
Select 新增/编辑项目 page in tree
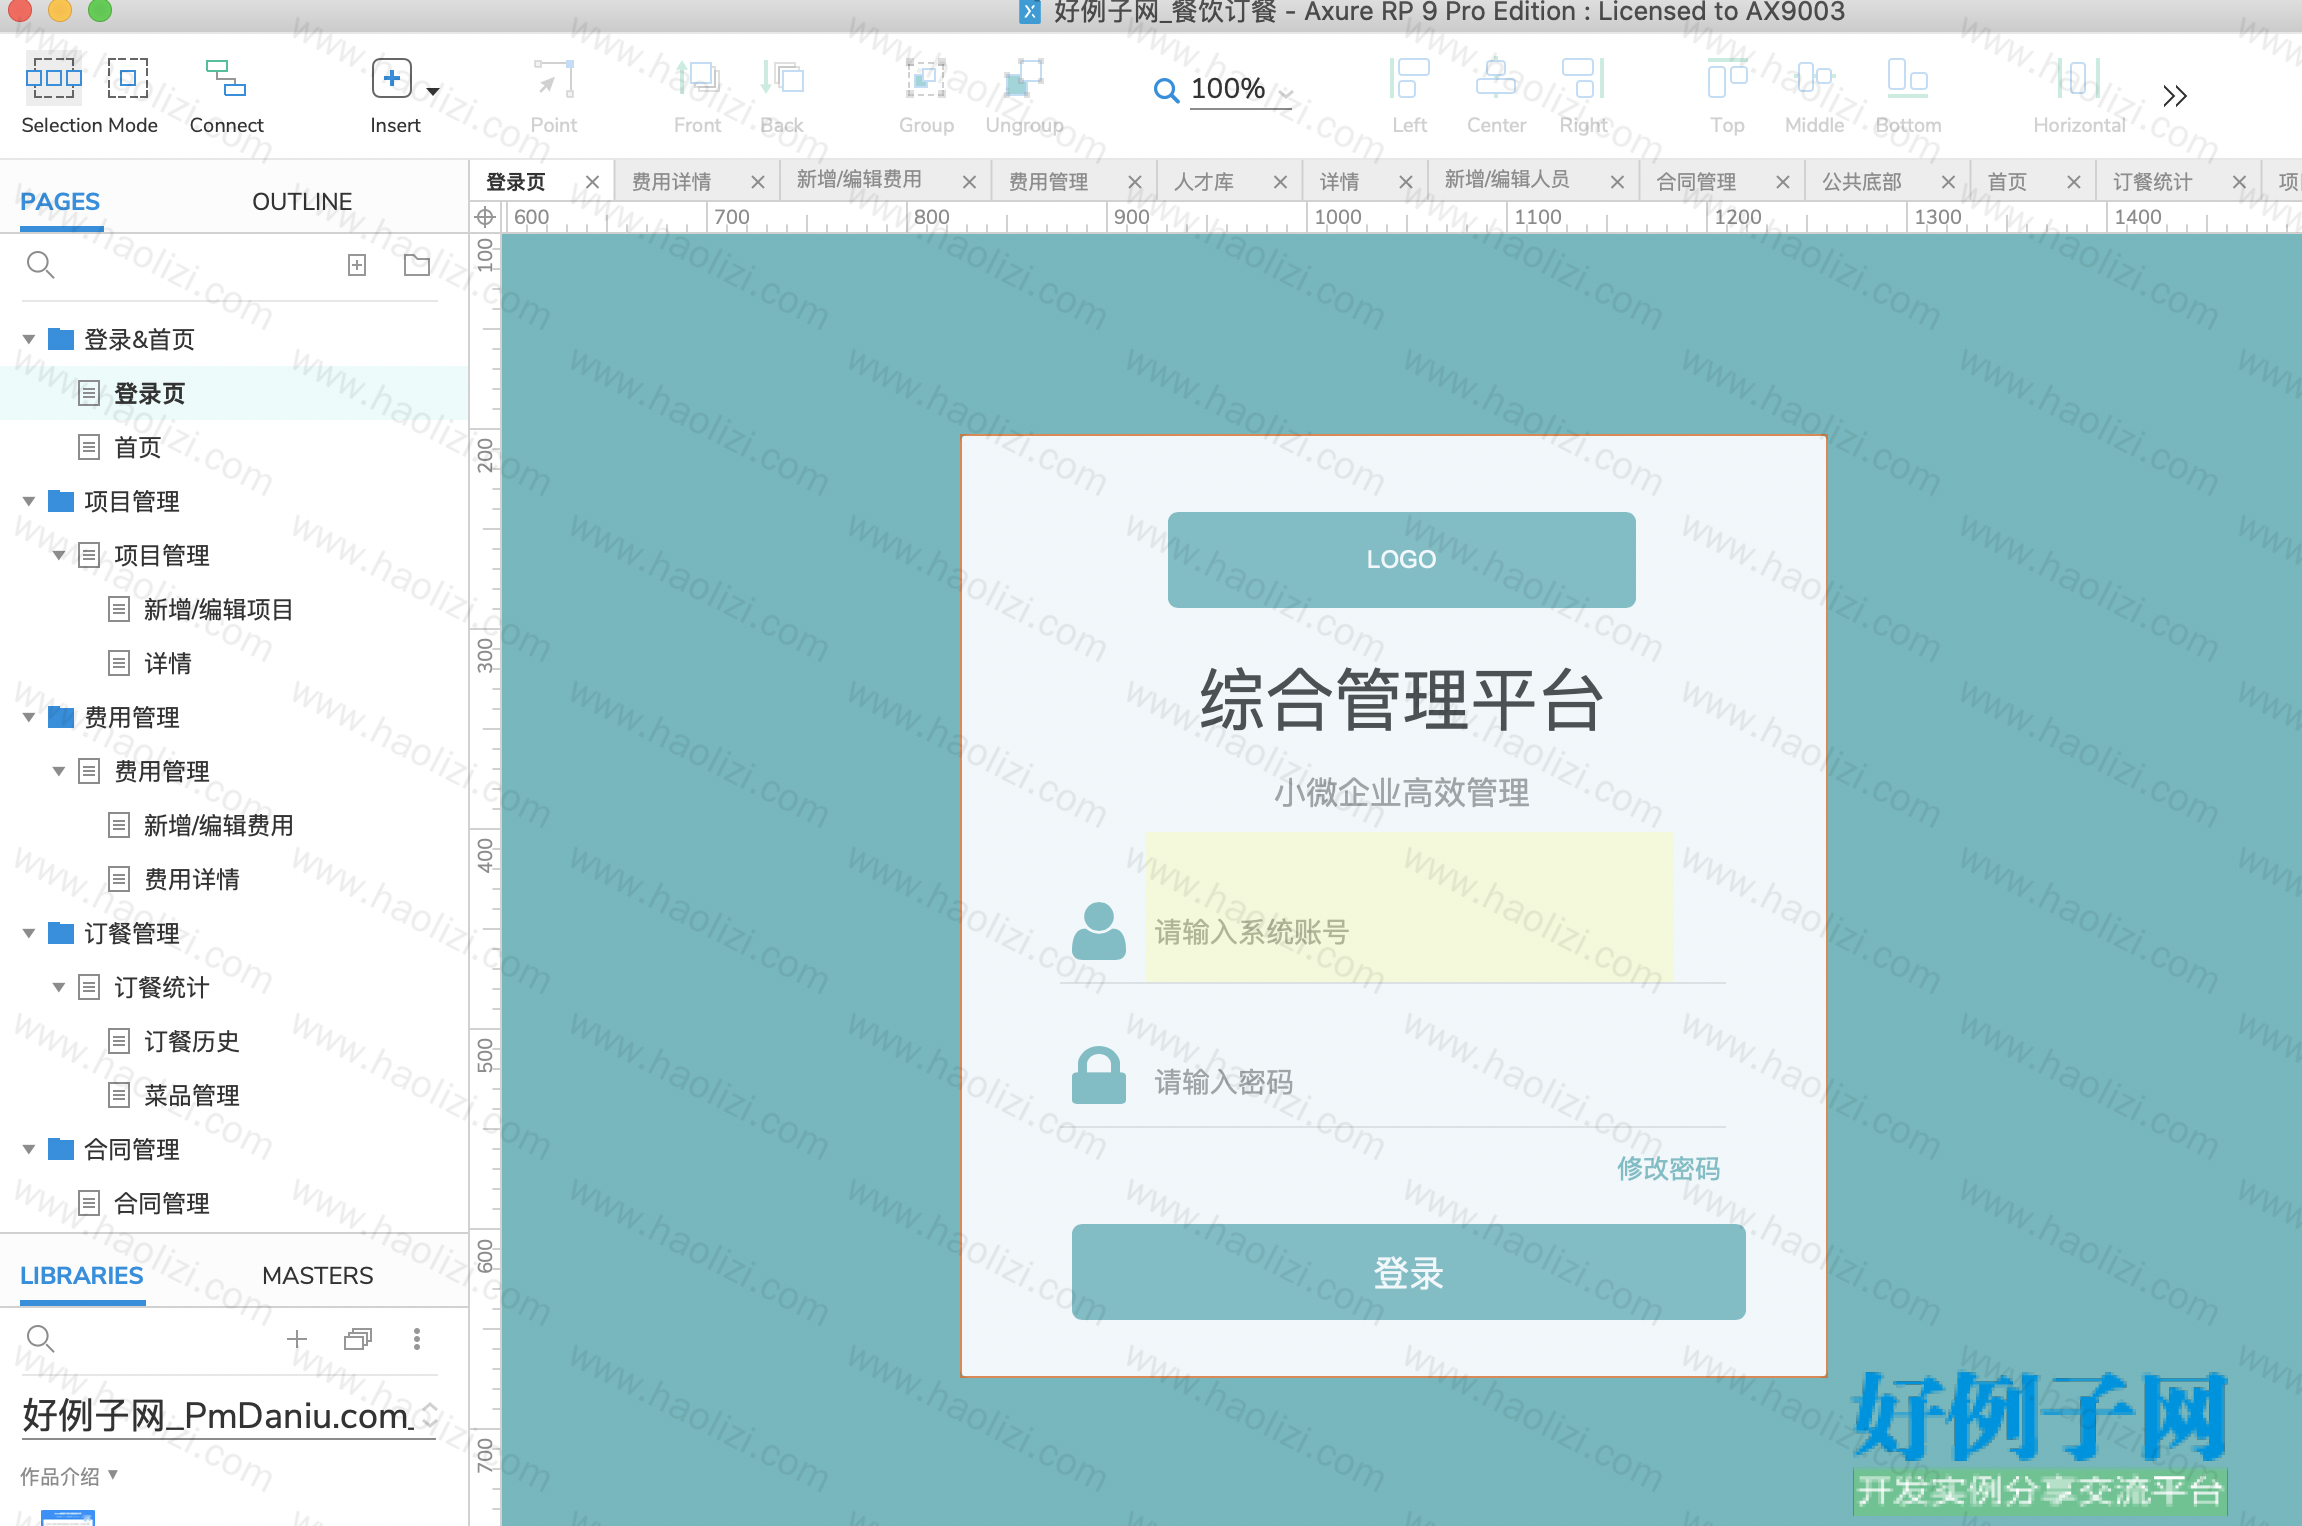[218, 609]
